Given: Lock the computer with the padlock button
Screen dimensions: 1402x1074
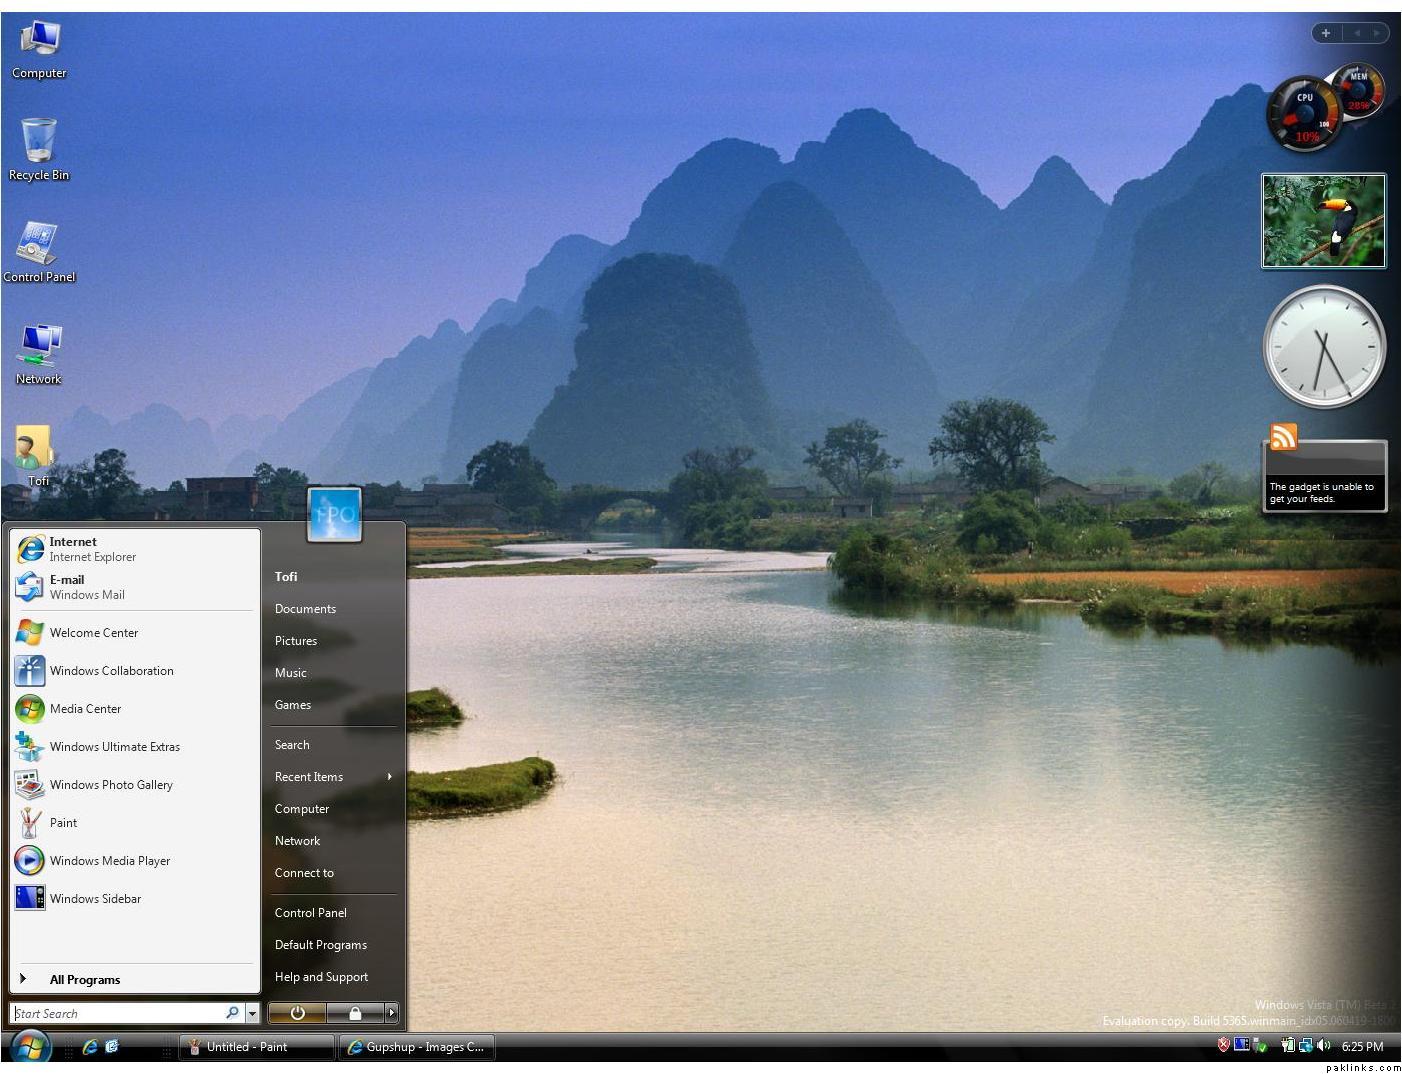Looking at the screenshot, I should click(355, 1013).
